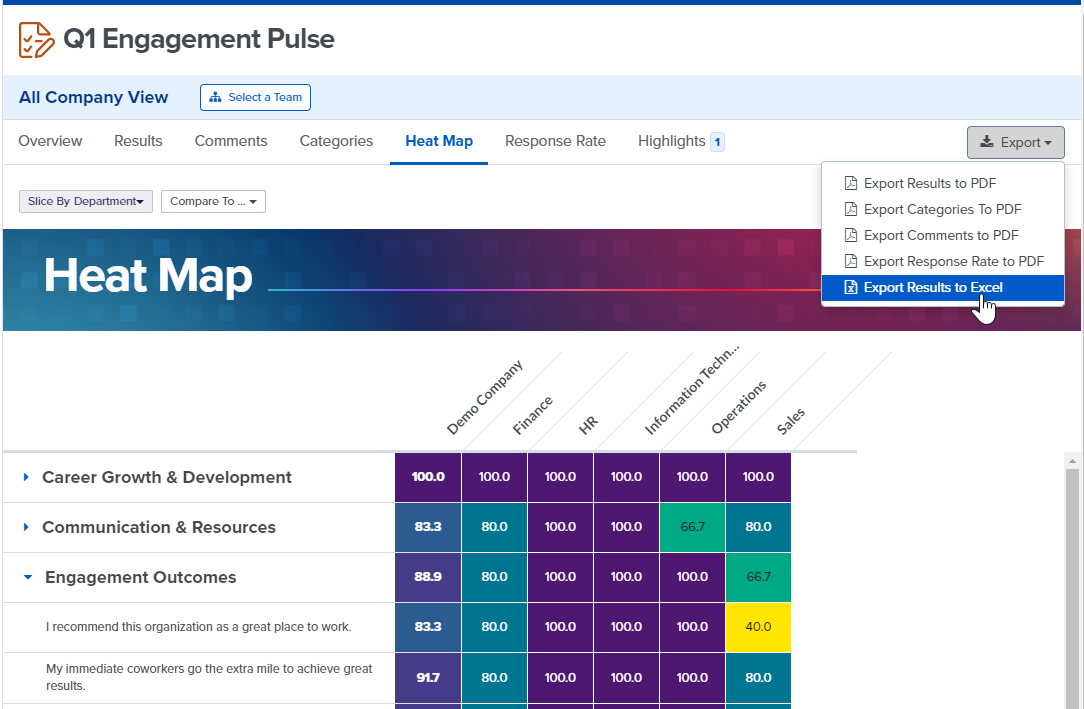The image size is (1084, 709).
Task: Choose Export Comments to PDF
Action: click(x=943, y=236)
